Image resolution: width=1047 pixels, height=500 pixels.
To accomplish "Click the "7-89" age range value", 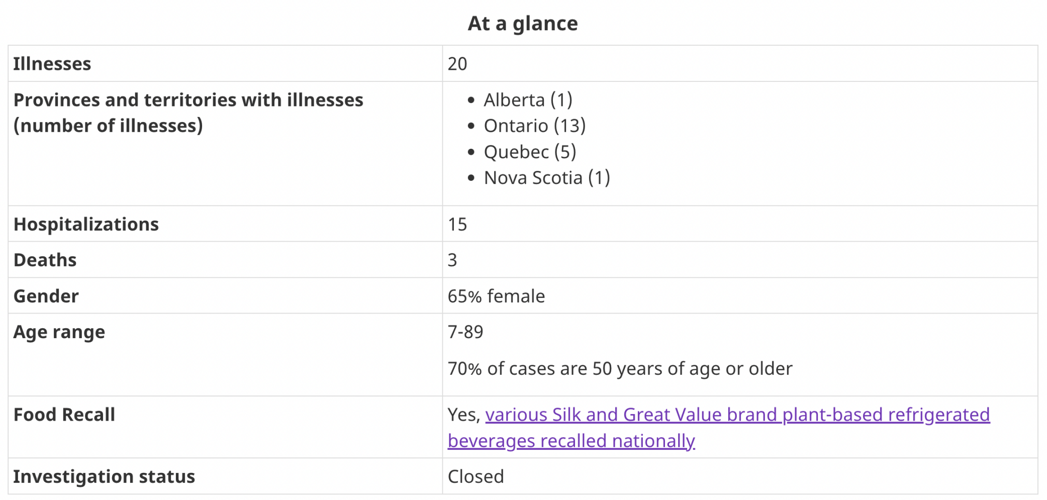I will (465, 332).
